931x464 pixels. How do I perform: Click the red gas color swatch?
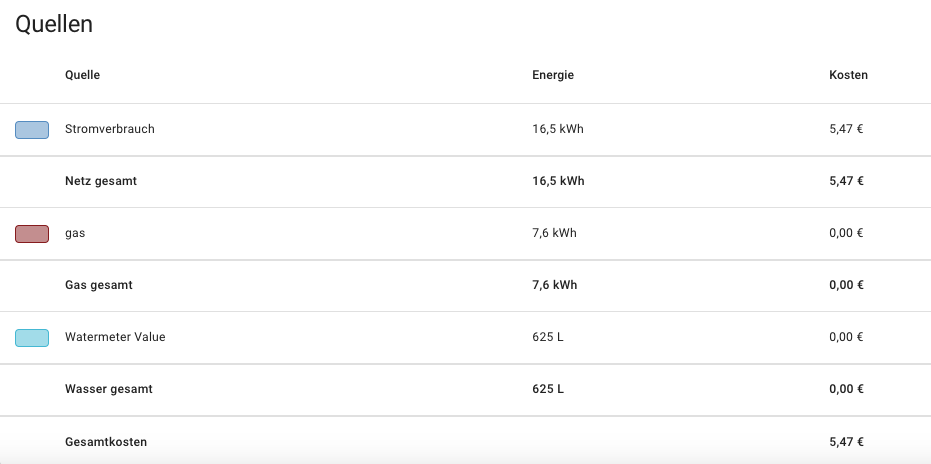32,234
